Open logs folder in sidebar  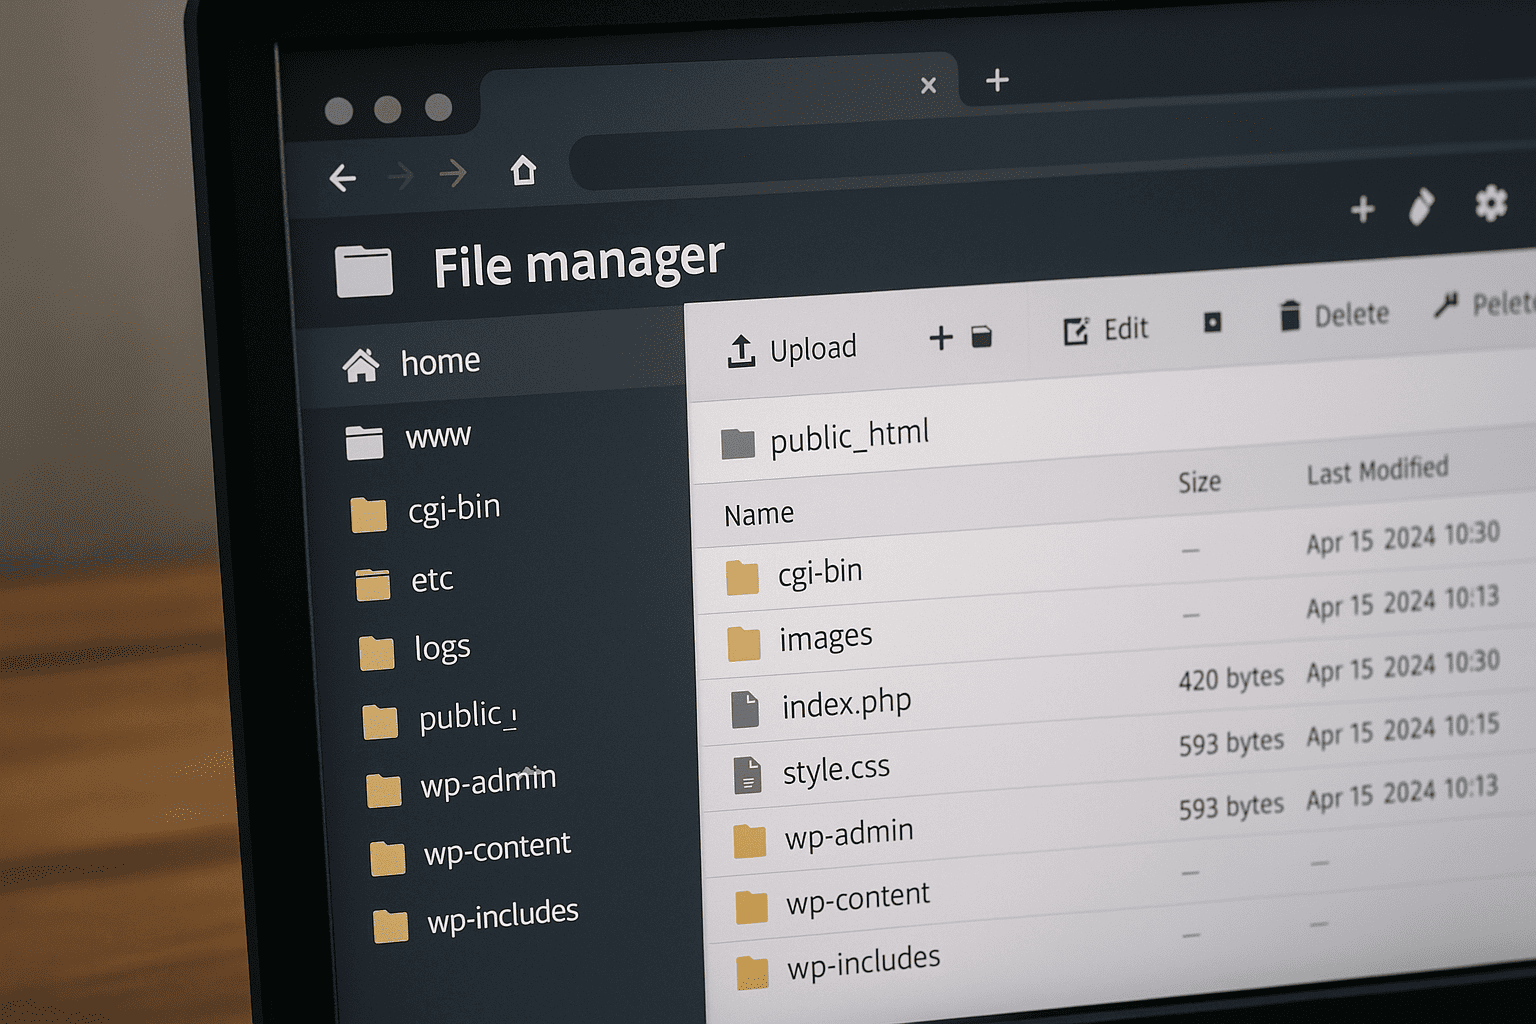(441, 649)
